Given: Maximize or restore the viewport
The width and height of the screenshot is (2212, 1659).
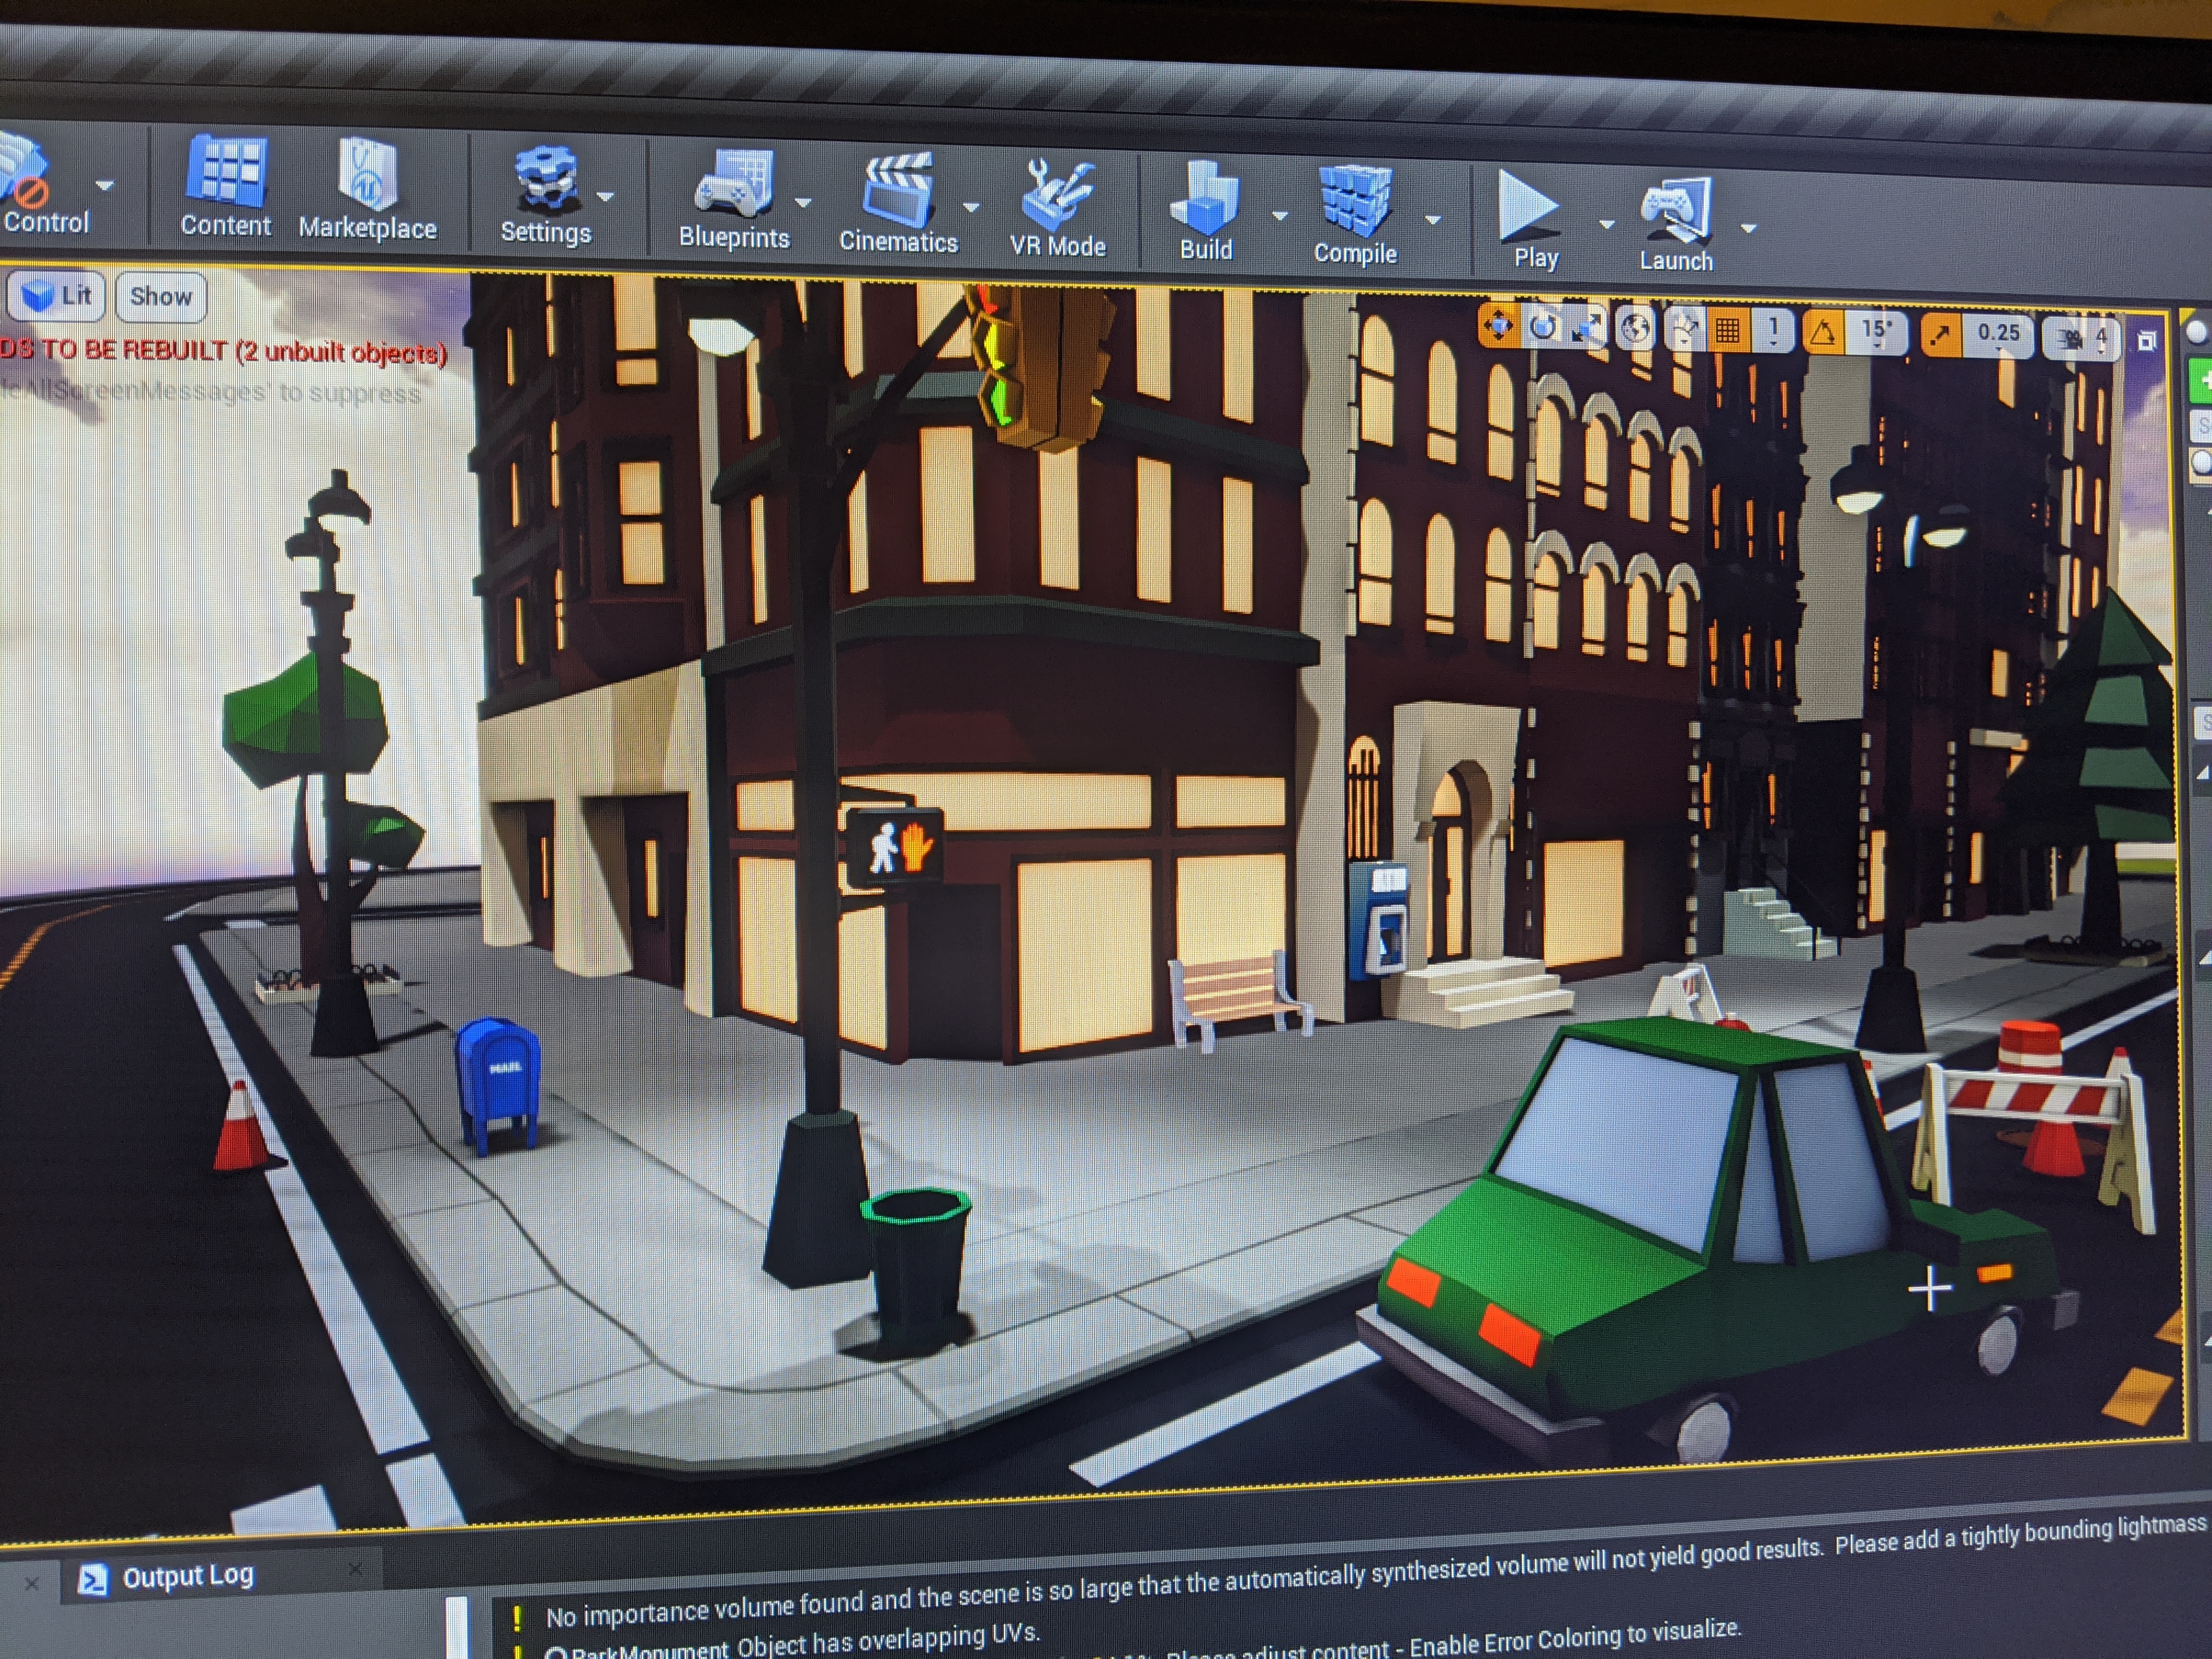Looking at the screenshot, I should (2146, 342).
